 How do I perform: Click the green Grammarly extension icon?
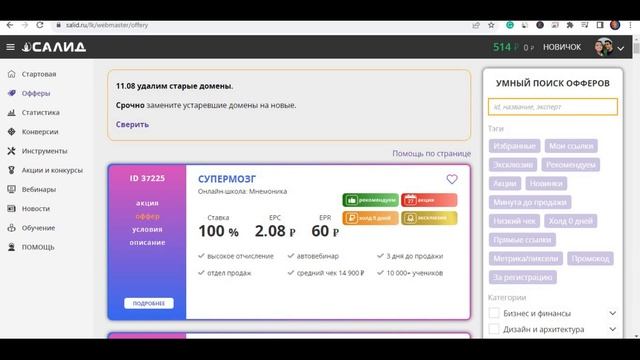click(x=510, y=25)
